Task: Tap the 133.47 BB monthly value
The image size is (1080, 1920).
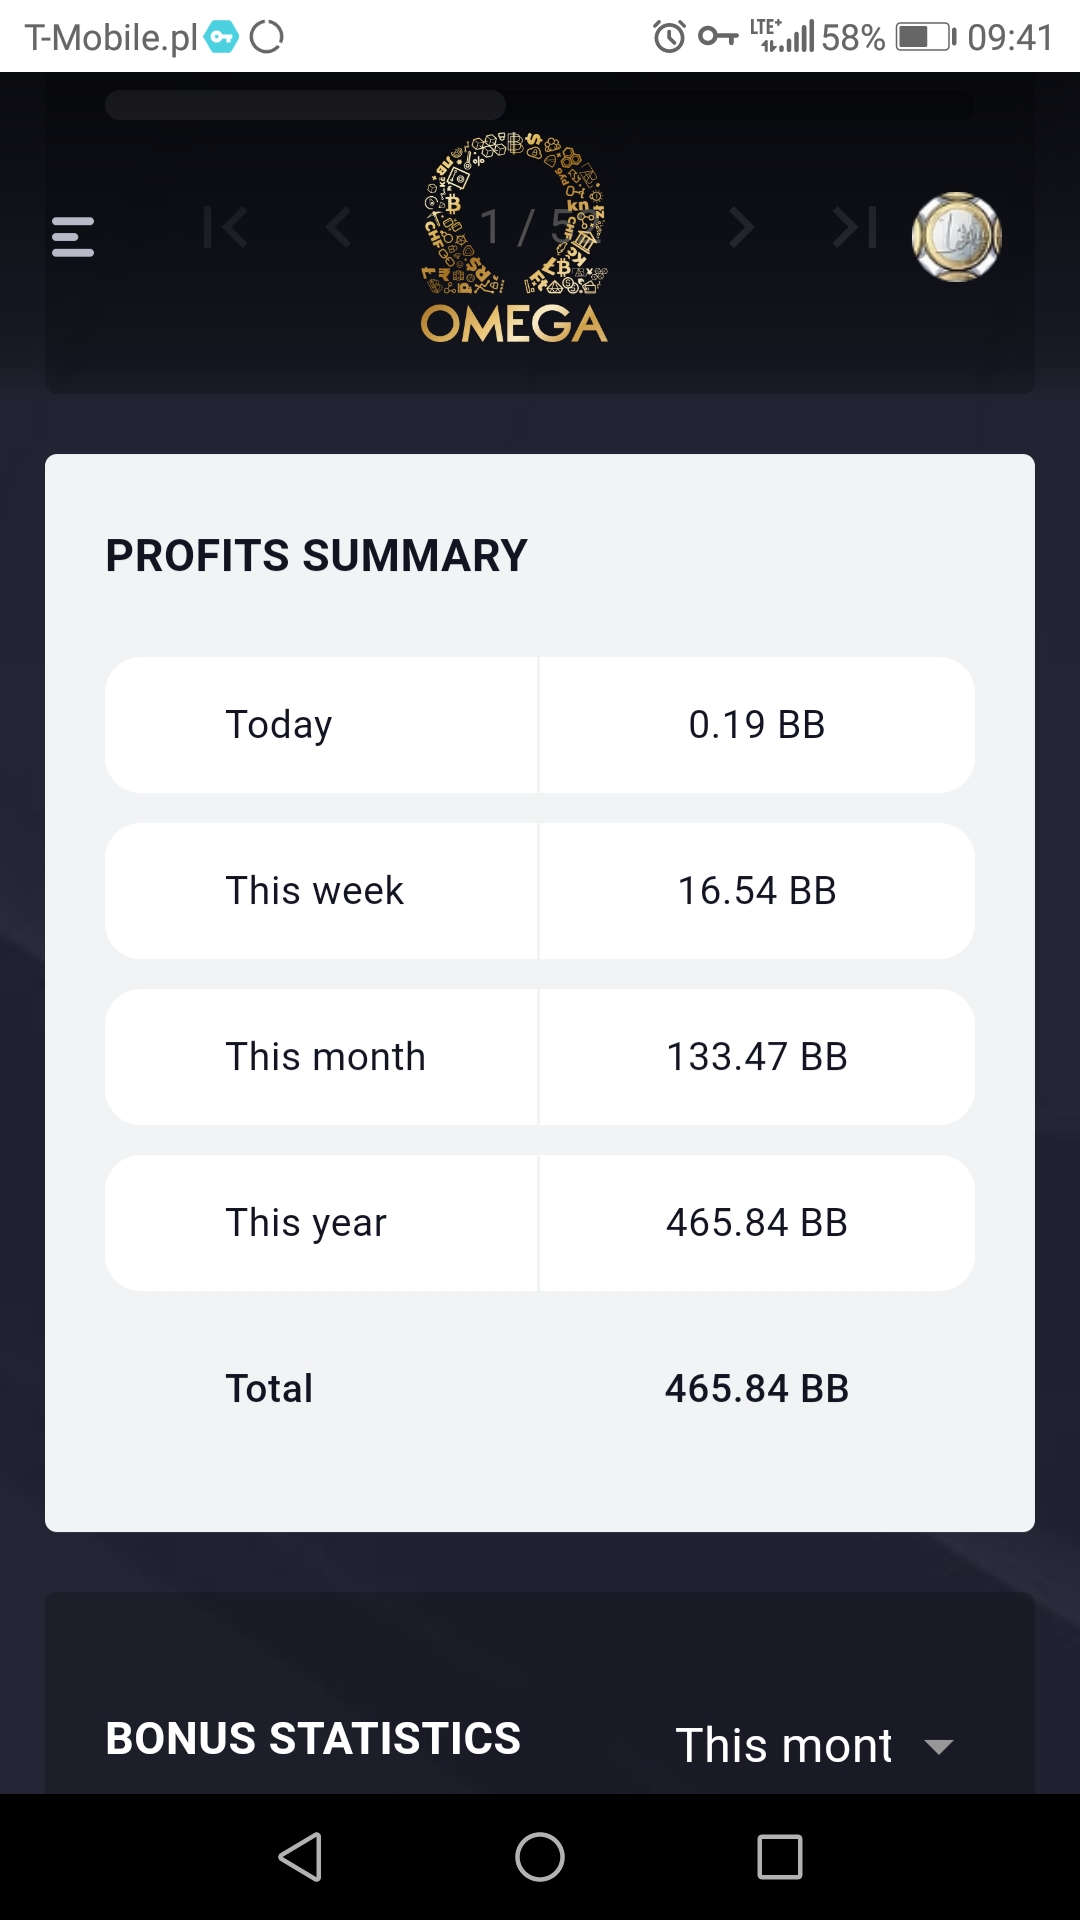Action: pos(757,1057)
